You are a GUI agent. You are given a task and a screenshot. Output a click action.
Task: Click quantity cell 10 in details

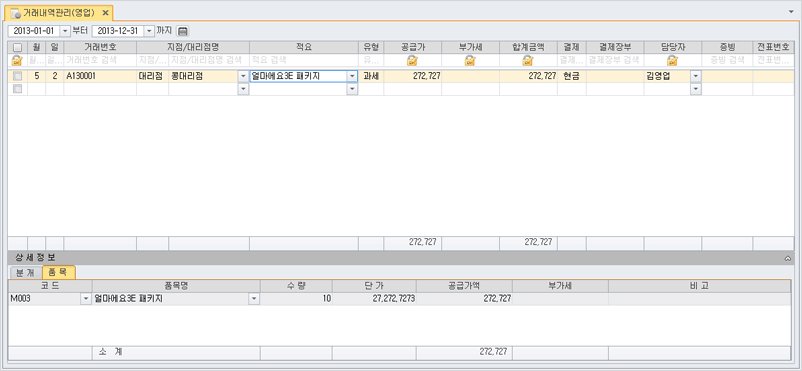point(296,299)
